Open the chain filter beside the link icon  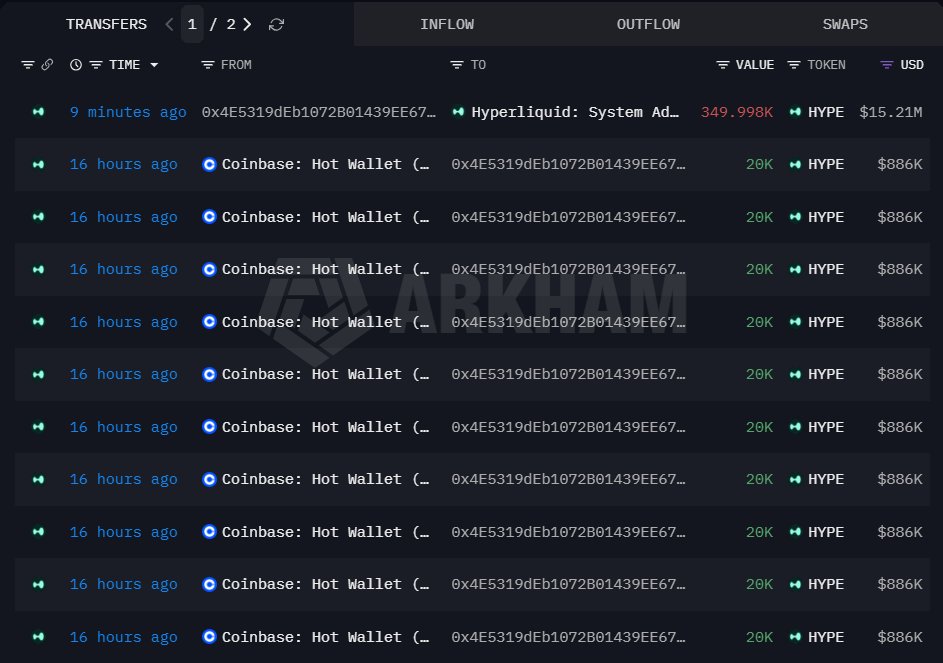pyautogui.click(x=28, y=64)
